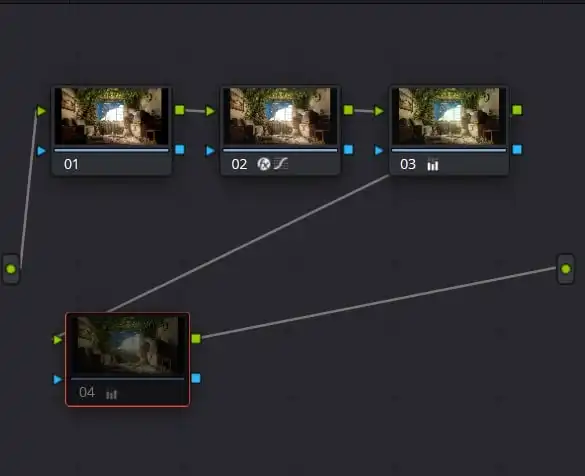Viewport: 585px width, 476px height.
Task: Click node 03's blue key output square
Action: pos(517,149)
